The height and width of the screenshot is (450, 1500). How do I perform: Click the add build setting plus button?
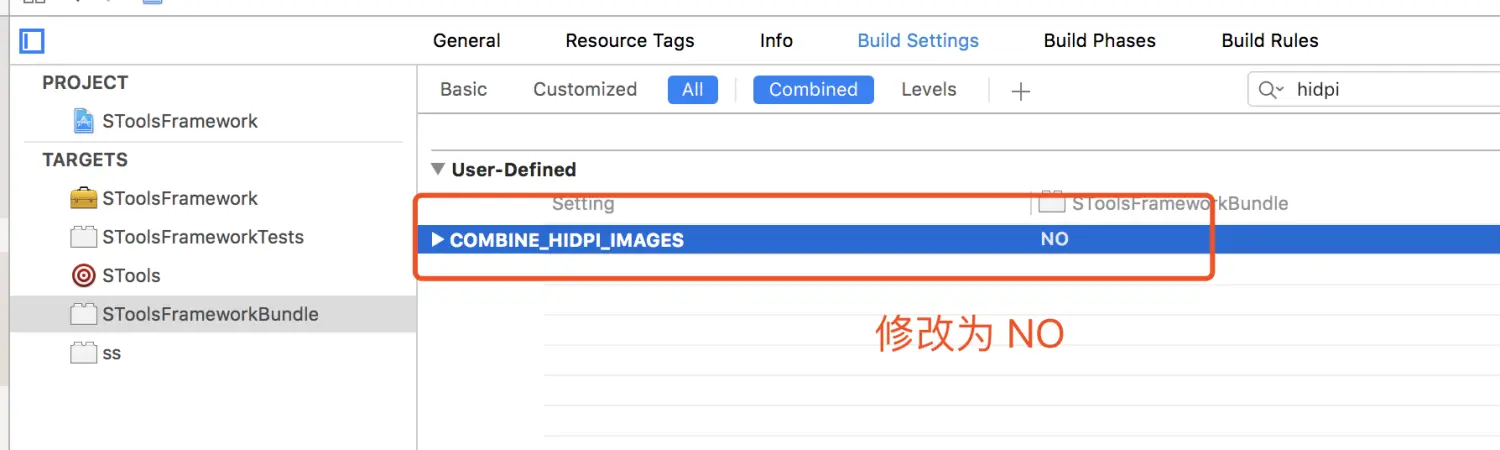(x=1020, y=91)
